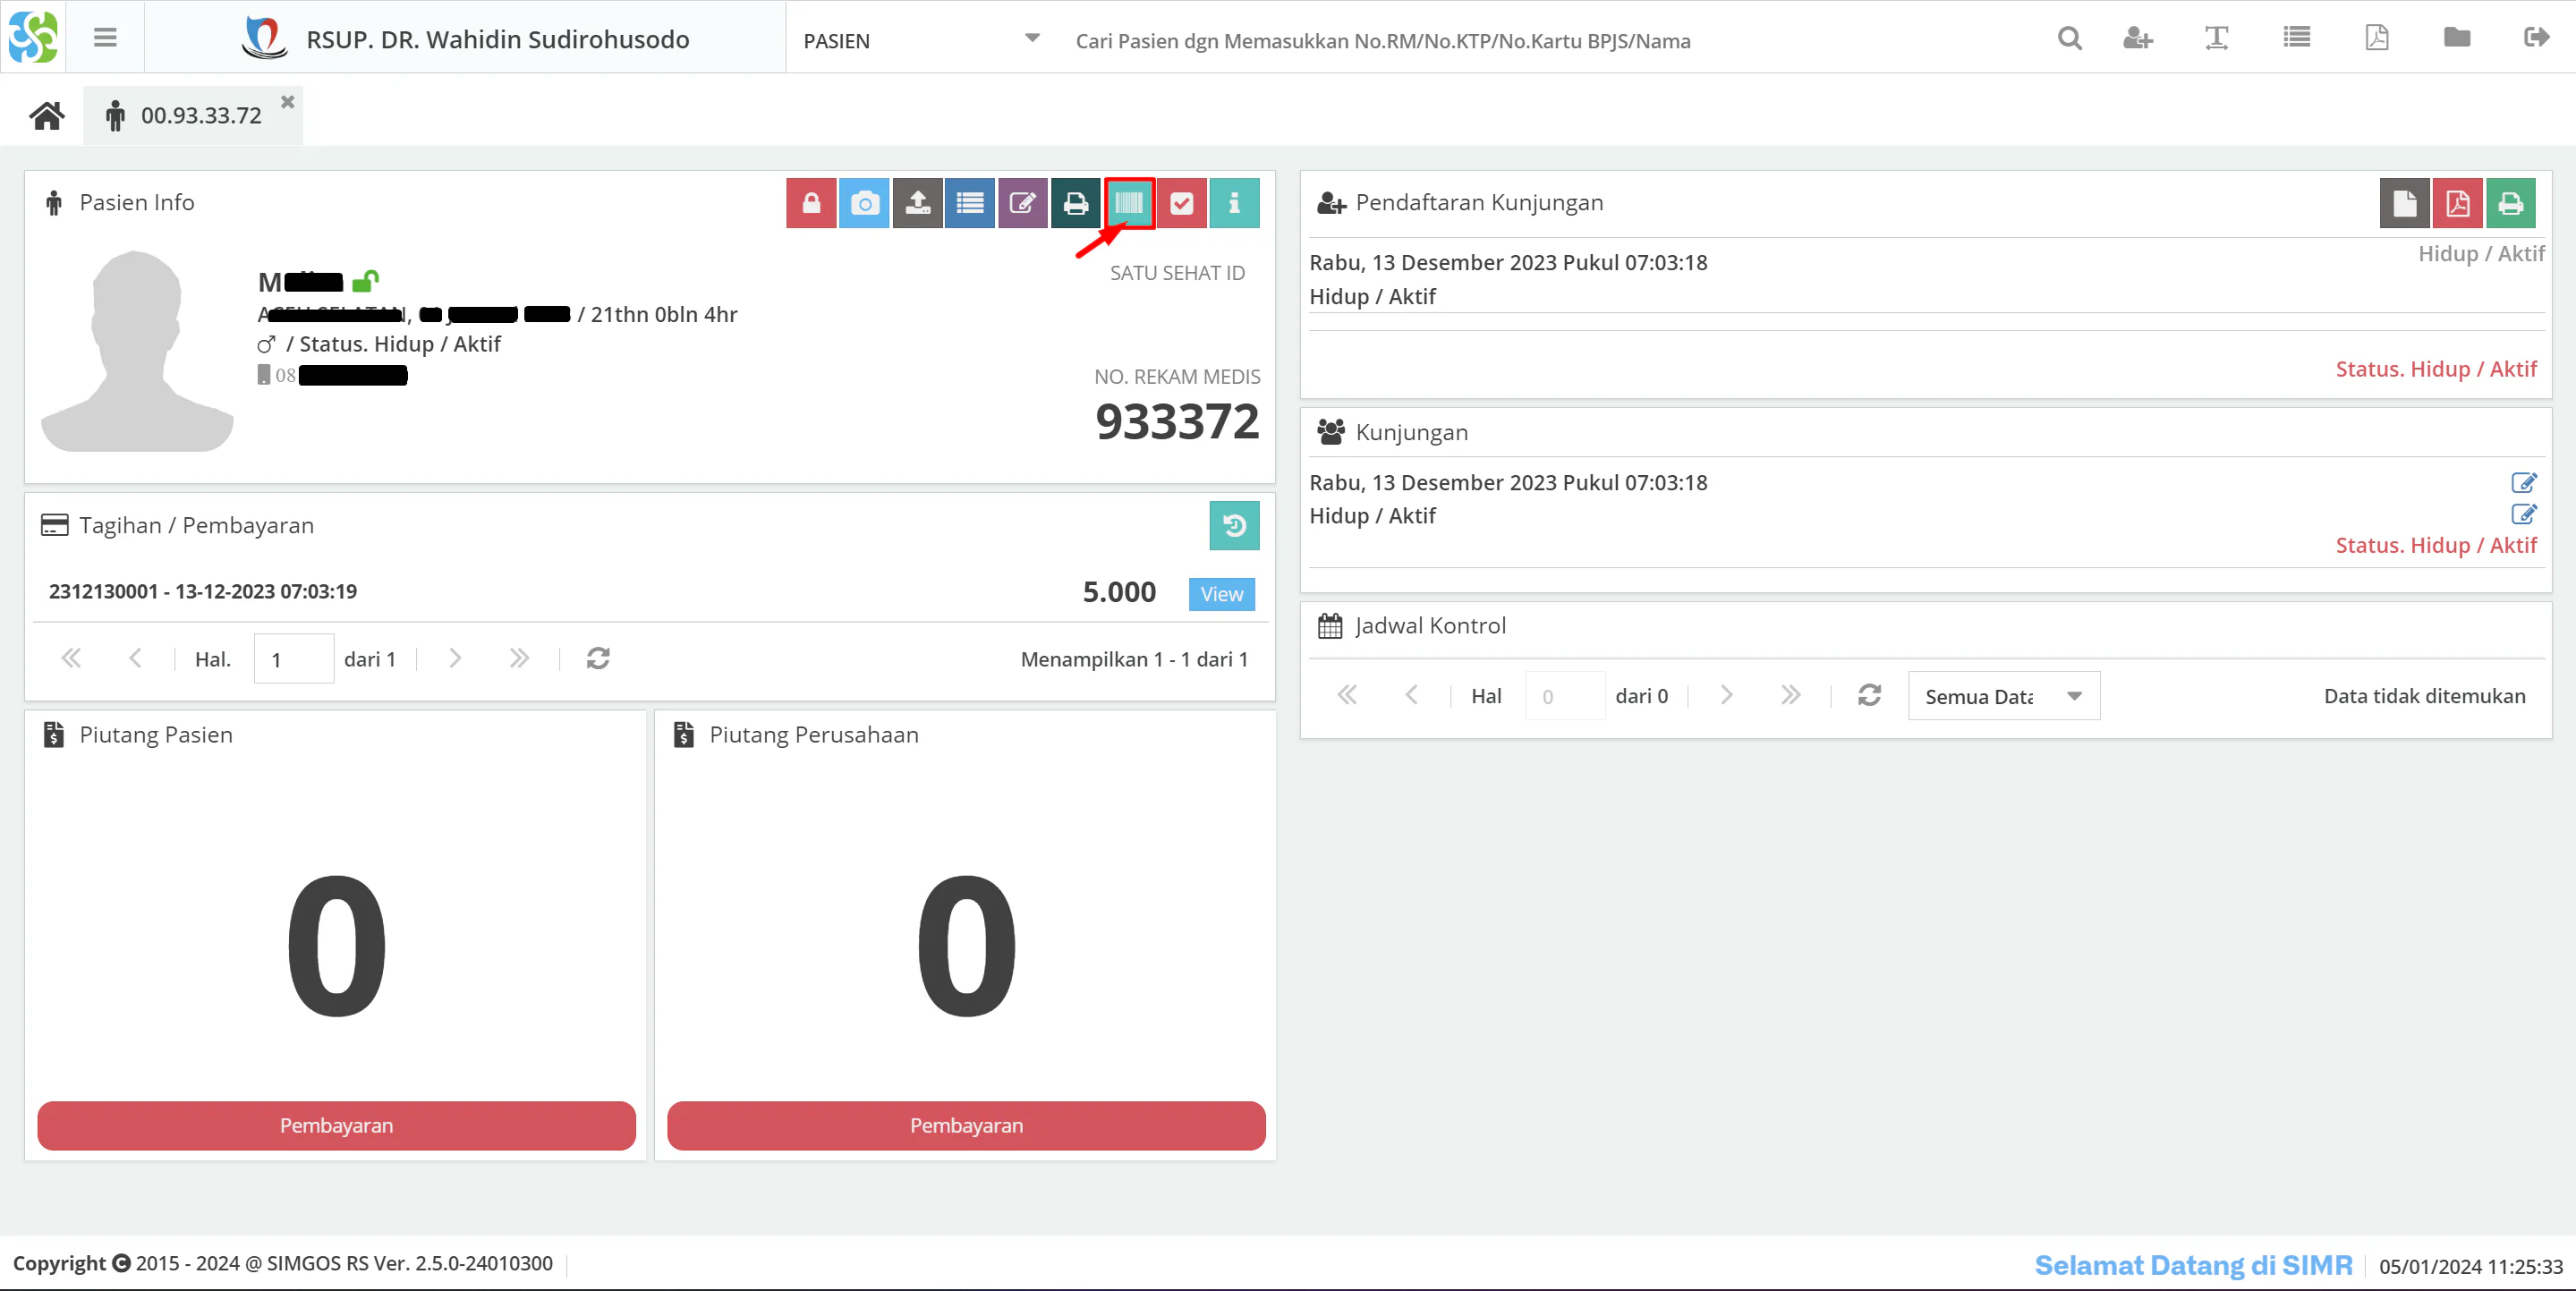
Task: Click the camera photo button in Pasien Info
Action: pyautogui.click(x=864, y=203)
